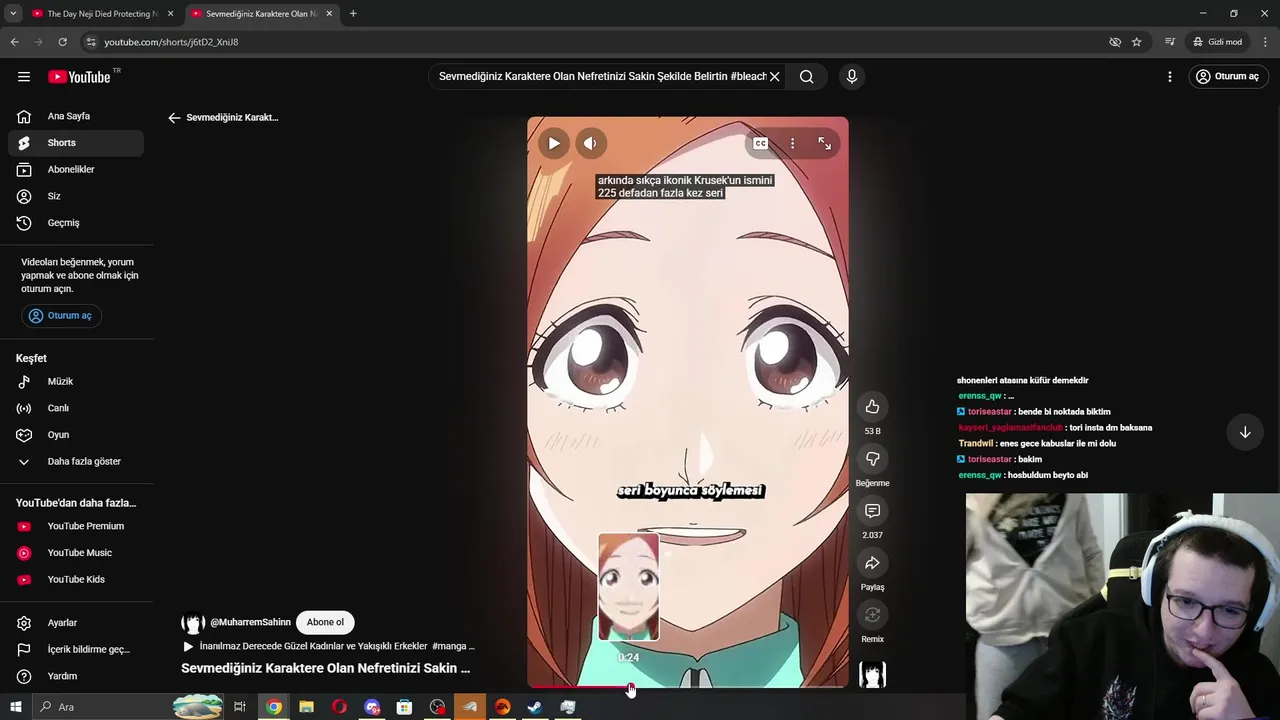1280x720 pixels.
Task: Open Geçmiş in the sidebar
Action: [76, 223]
